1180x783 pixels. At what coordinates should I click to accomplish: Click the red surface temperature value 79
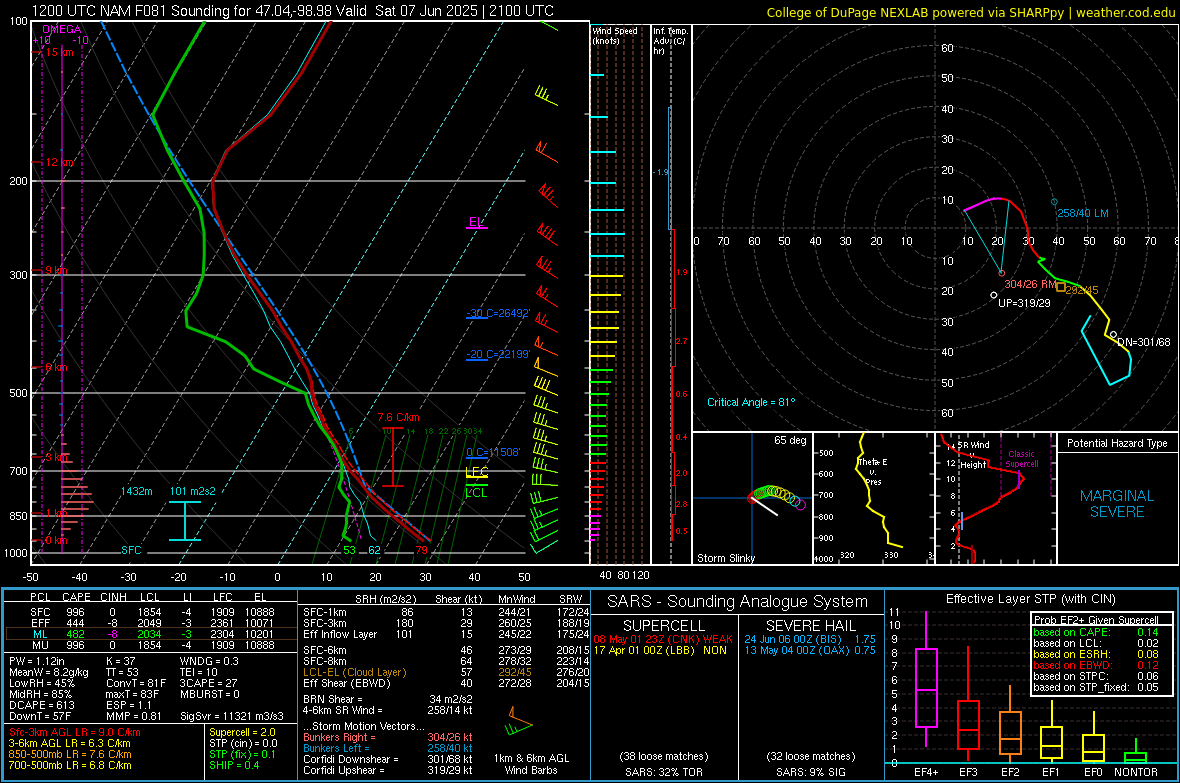point(421,550)
